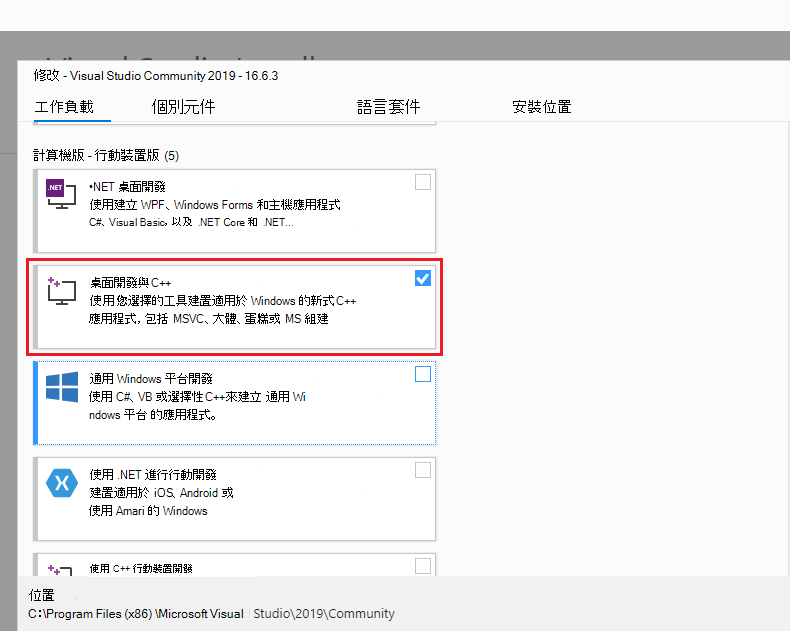Switch to the 工作負載 tab
This screenshot has height=631, width=790.
(x=64, y=107)
